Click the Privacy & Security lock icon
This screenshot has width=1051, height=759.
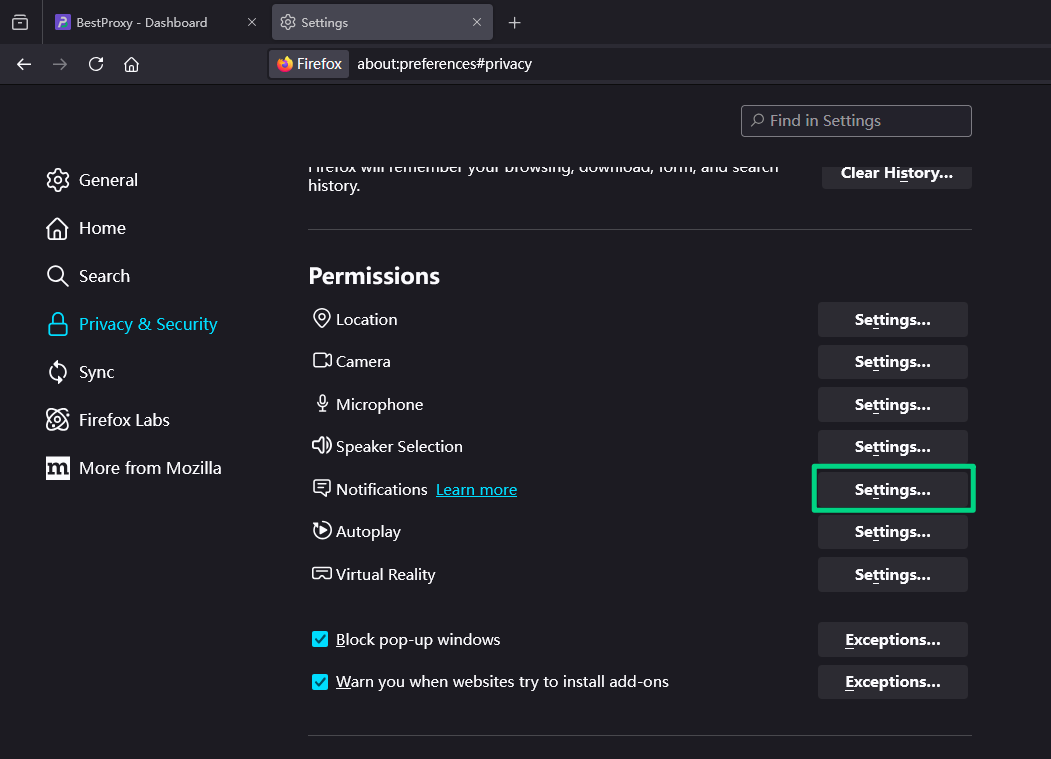tap(58, 325)
